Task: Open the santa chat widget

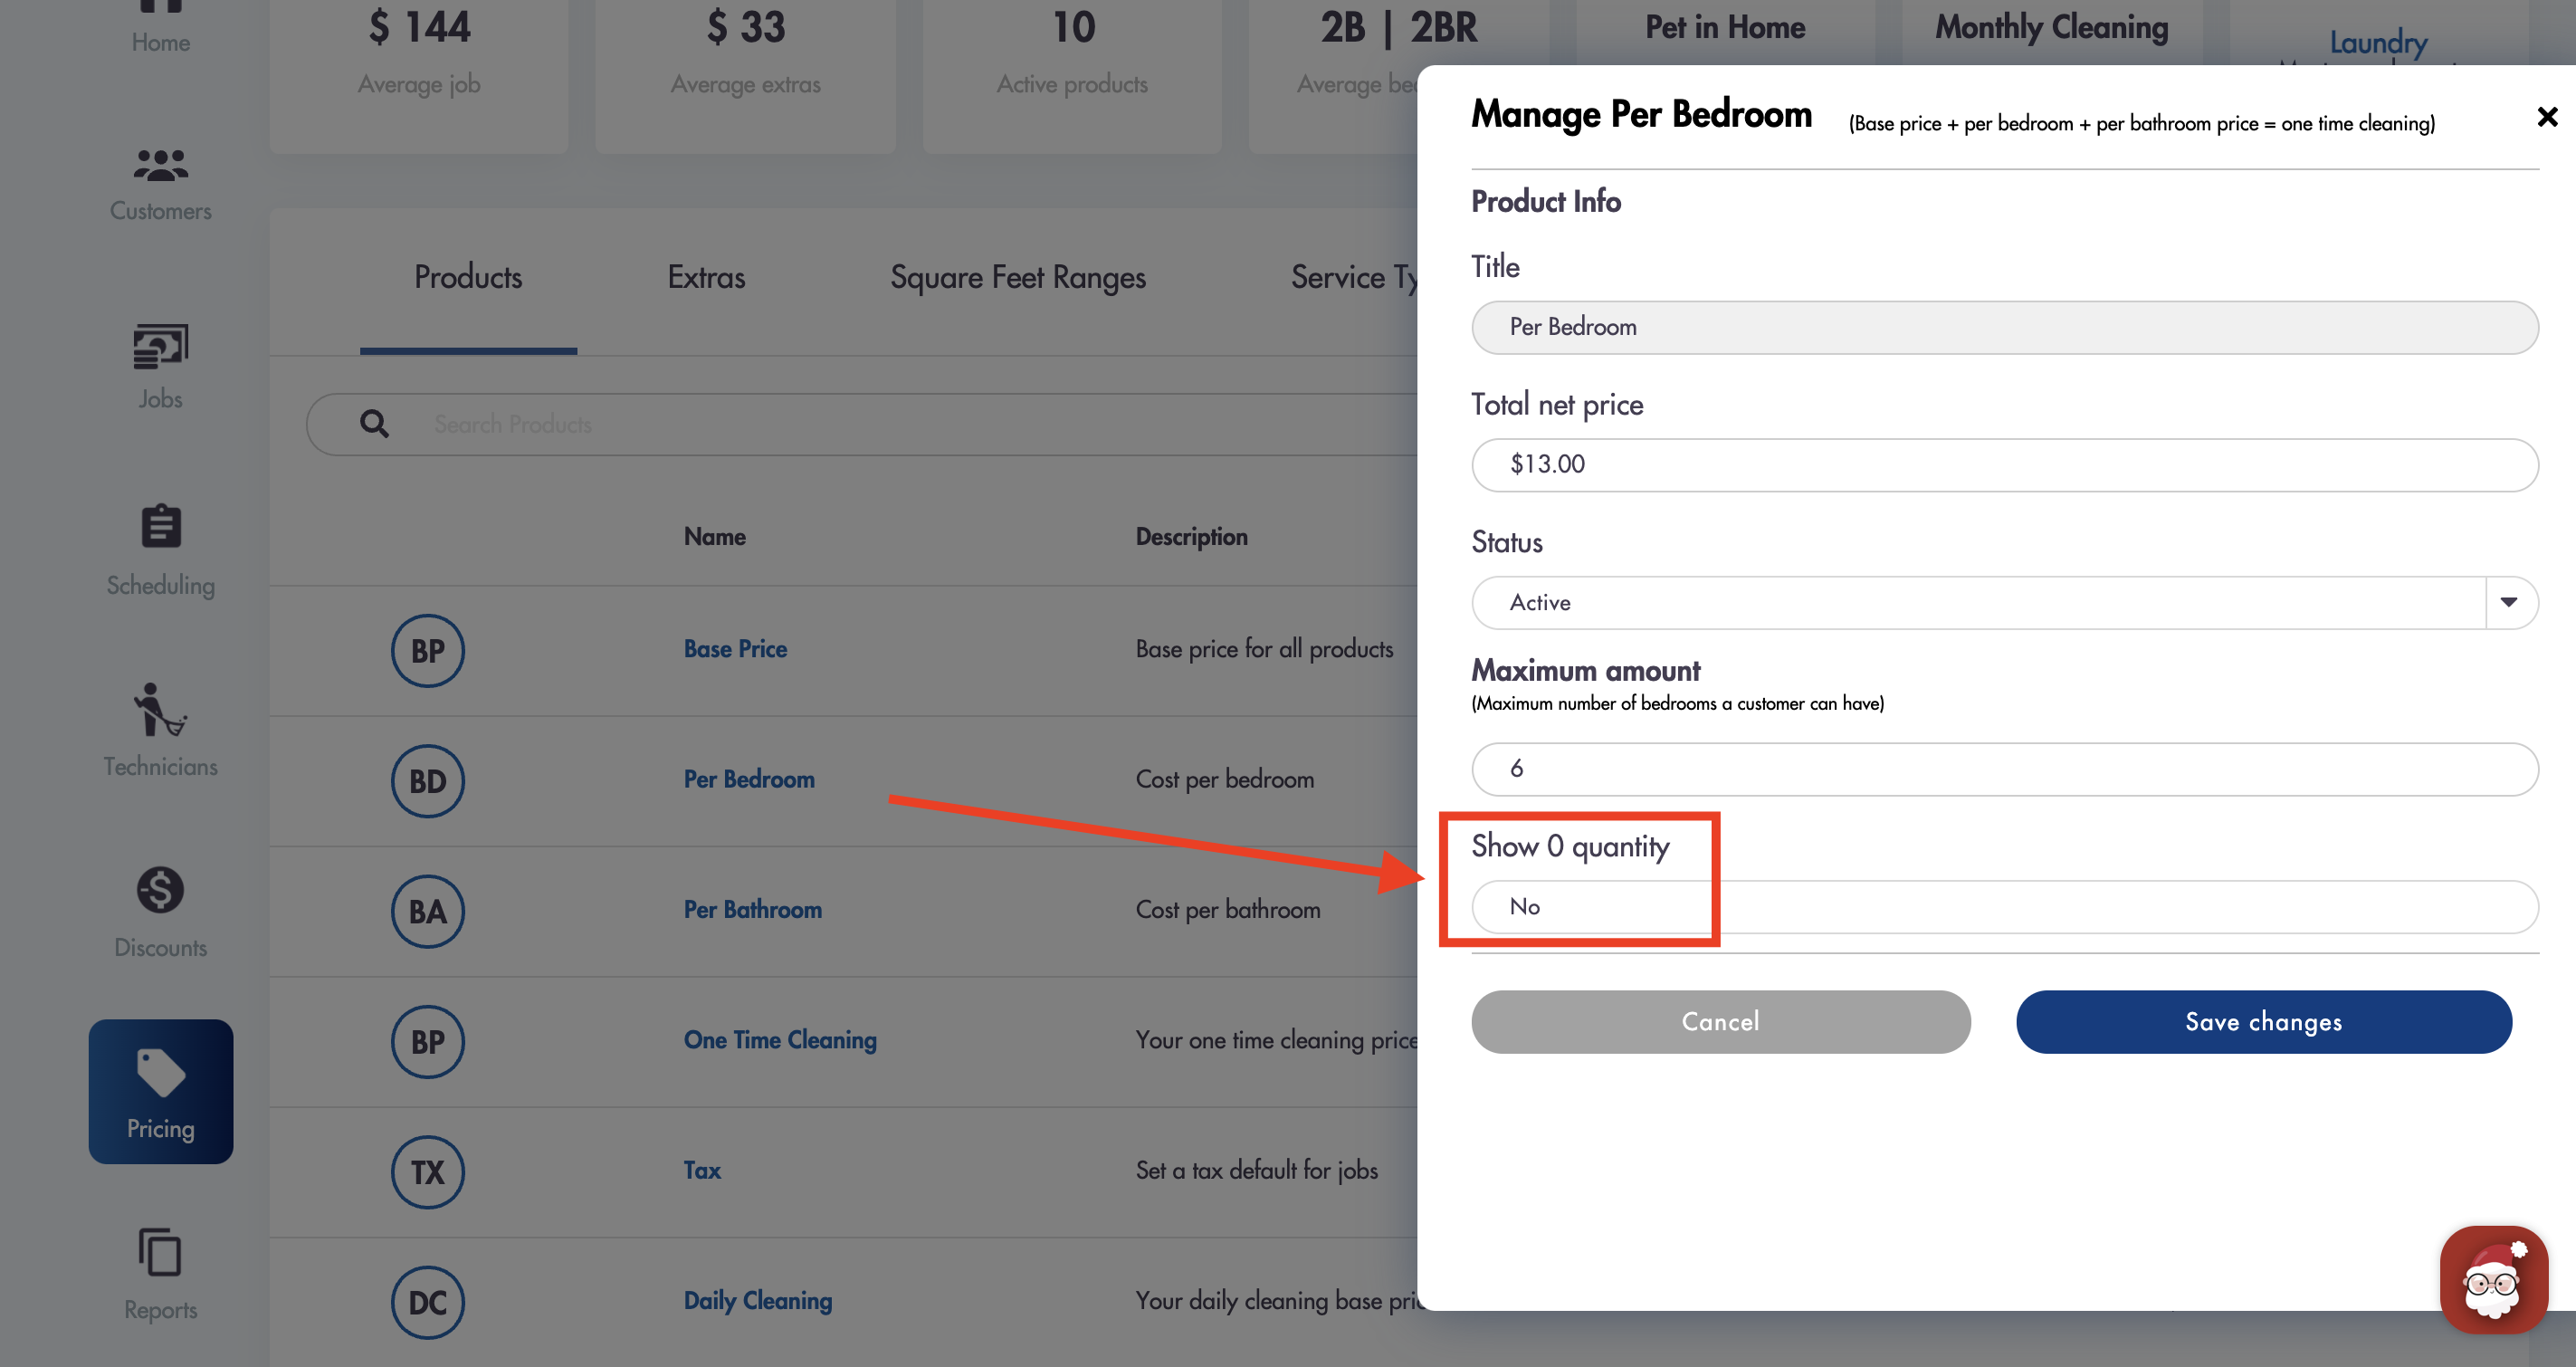Action: [x=2493, y=1281]
